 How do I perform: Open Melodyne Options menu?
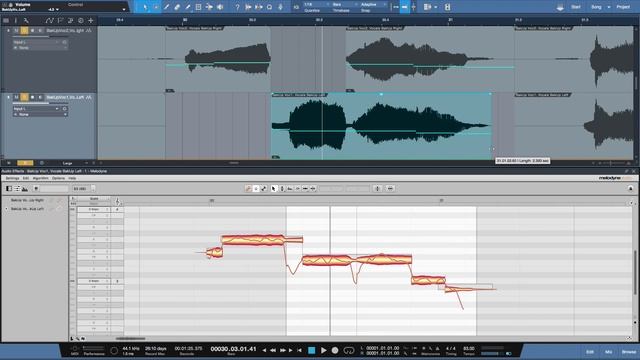(58, 178)
